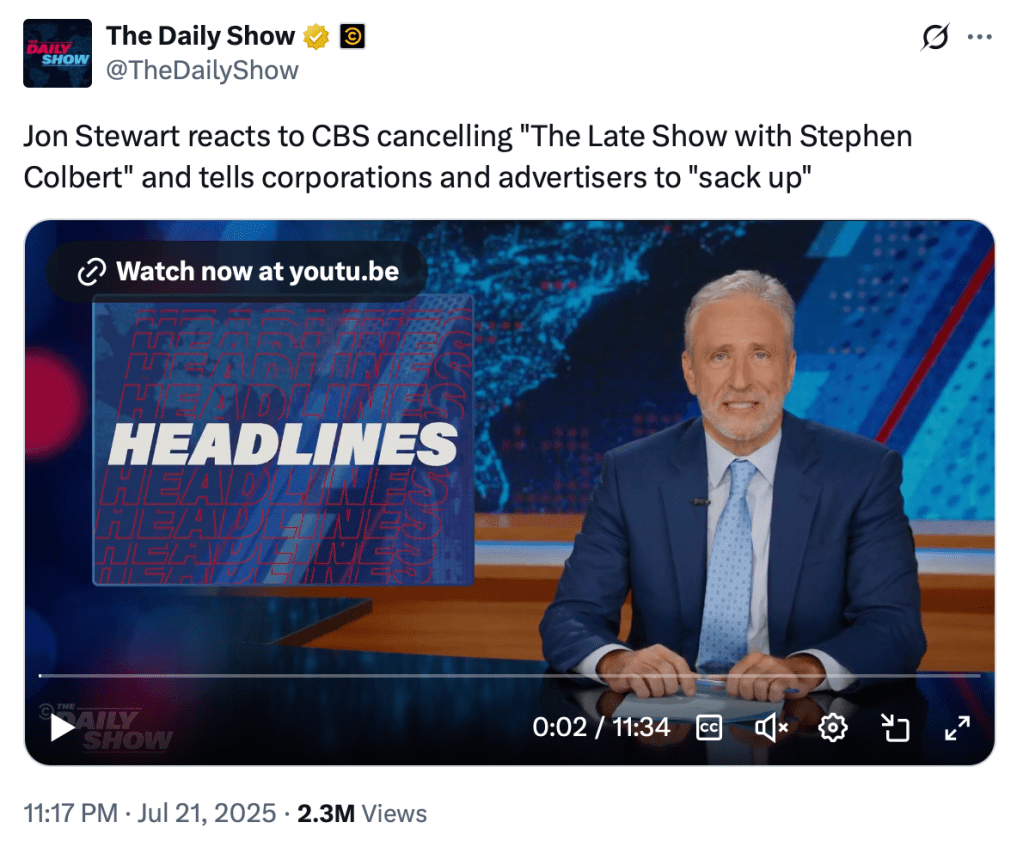Open the @TheDailyShow handle link
Image resolution: width=1023 pixels, height=853 pixels.
202,70
